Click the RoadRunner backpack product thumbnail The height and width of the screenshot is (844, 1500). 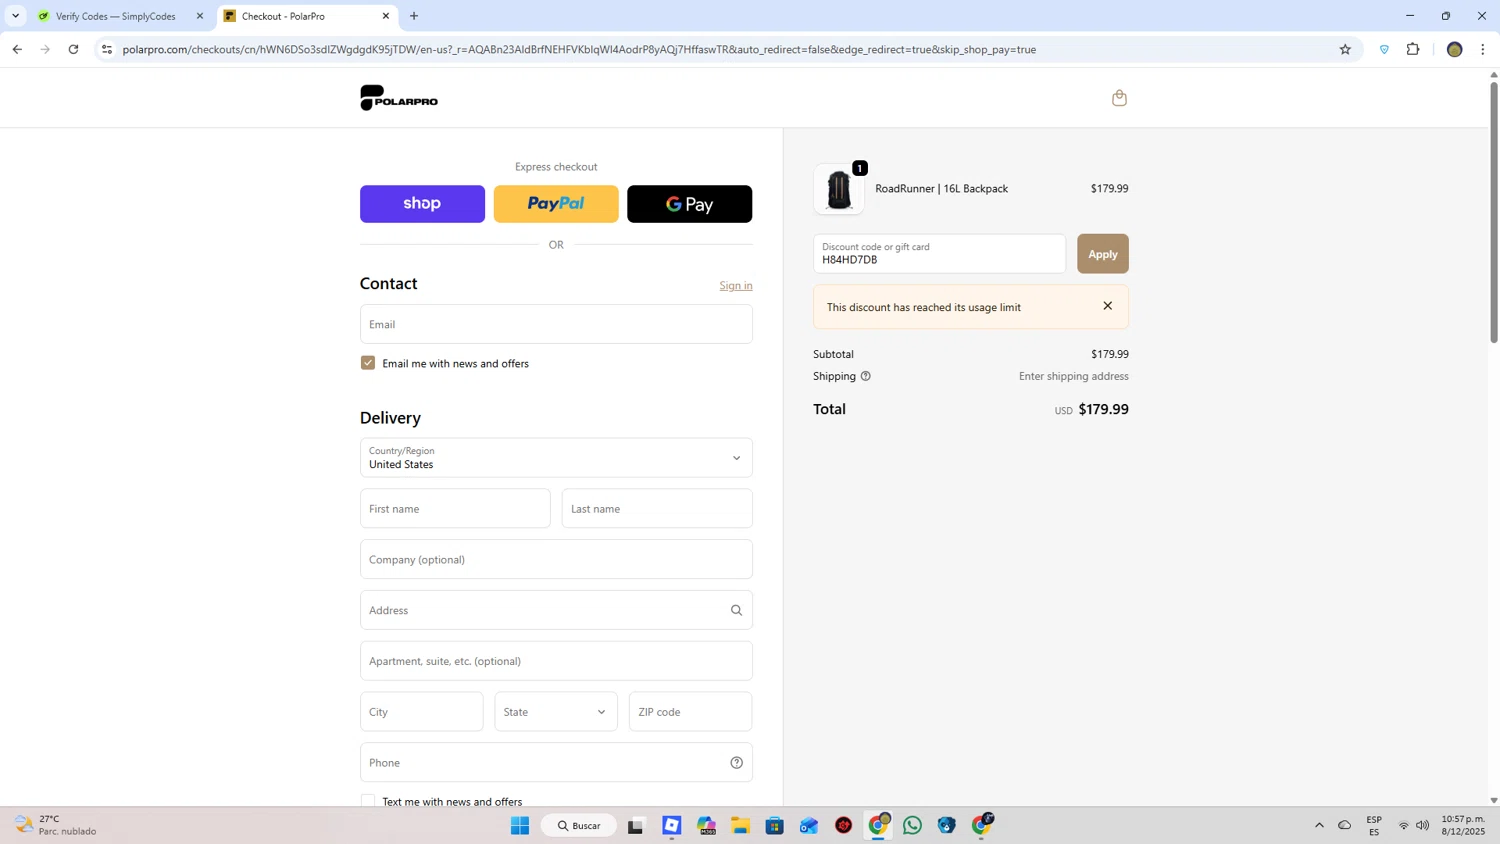point(839,189)
